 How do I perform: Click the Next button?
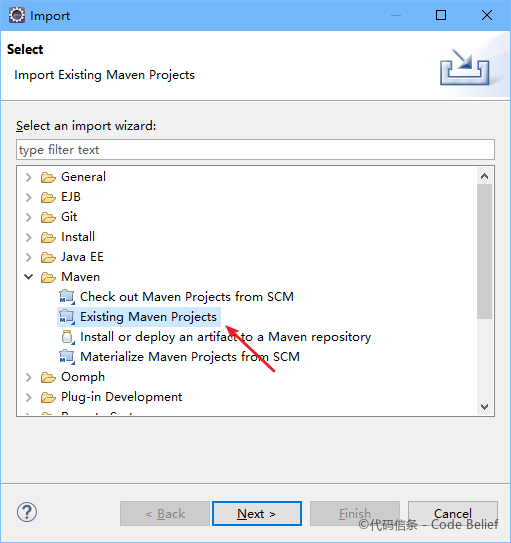point(257,514)
